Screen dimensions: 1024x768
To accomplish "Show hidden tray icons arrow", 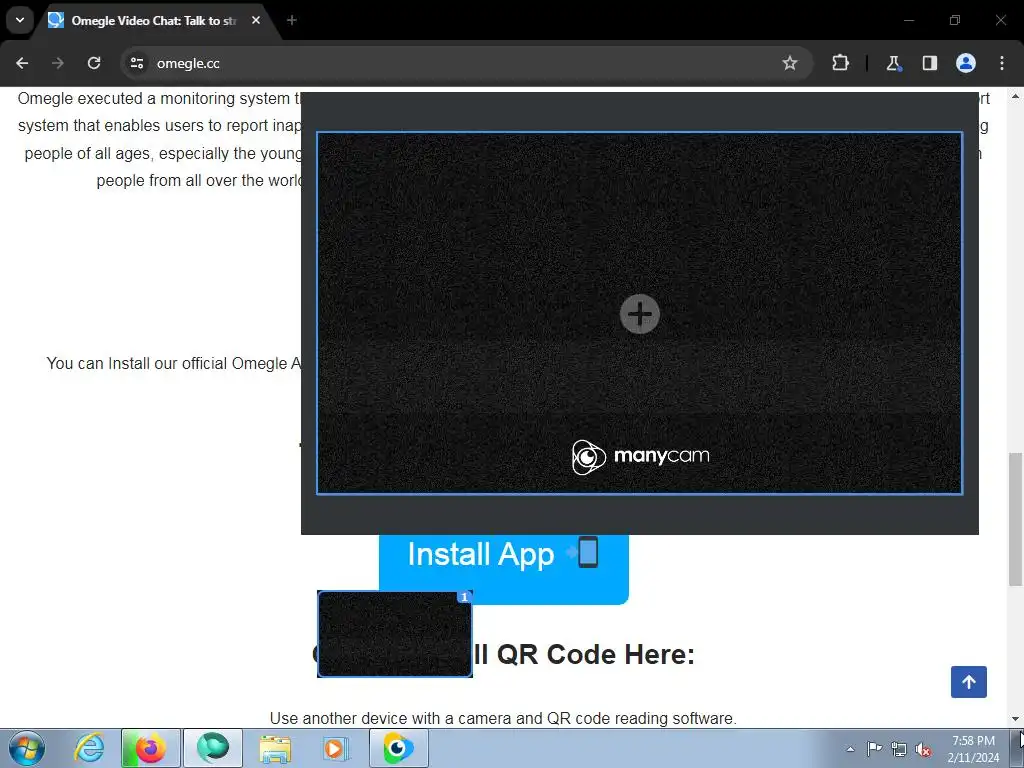I will coord(850,749).
